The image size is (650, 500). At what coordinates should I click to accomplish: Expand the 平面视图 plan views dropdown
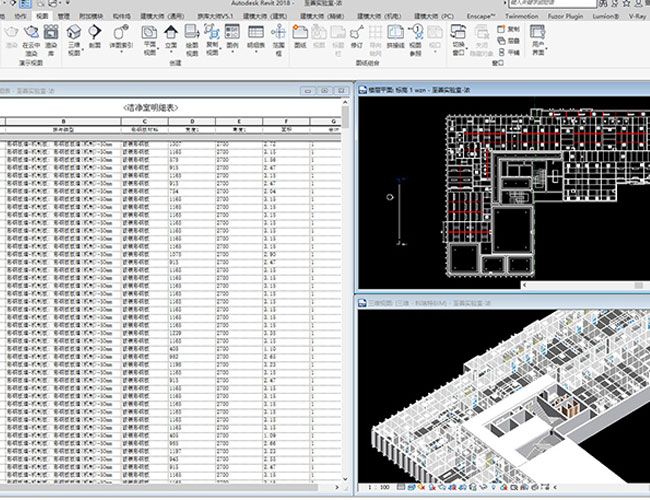(x=149, y=40)
